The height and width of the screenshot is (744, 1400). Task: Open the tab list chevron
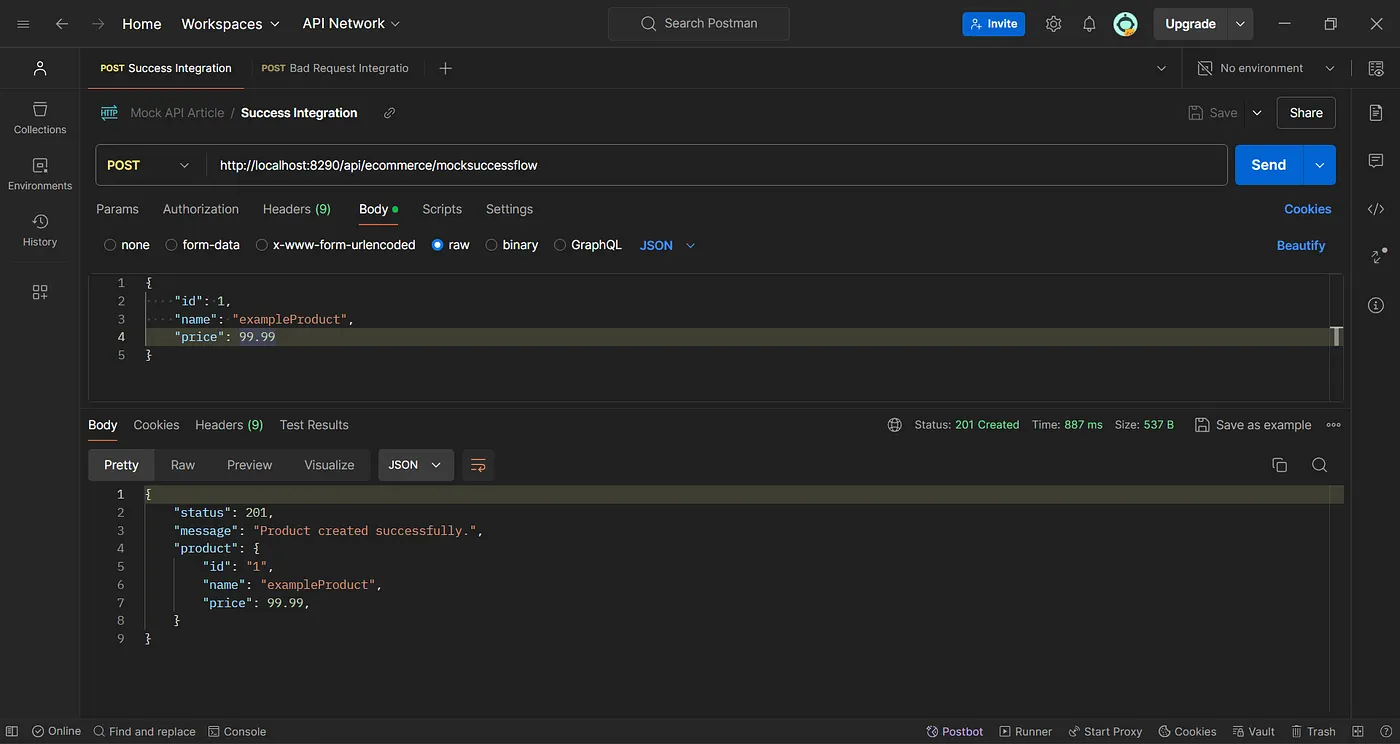[1161, 68]
